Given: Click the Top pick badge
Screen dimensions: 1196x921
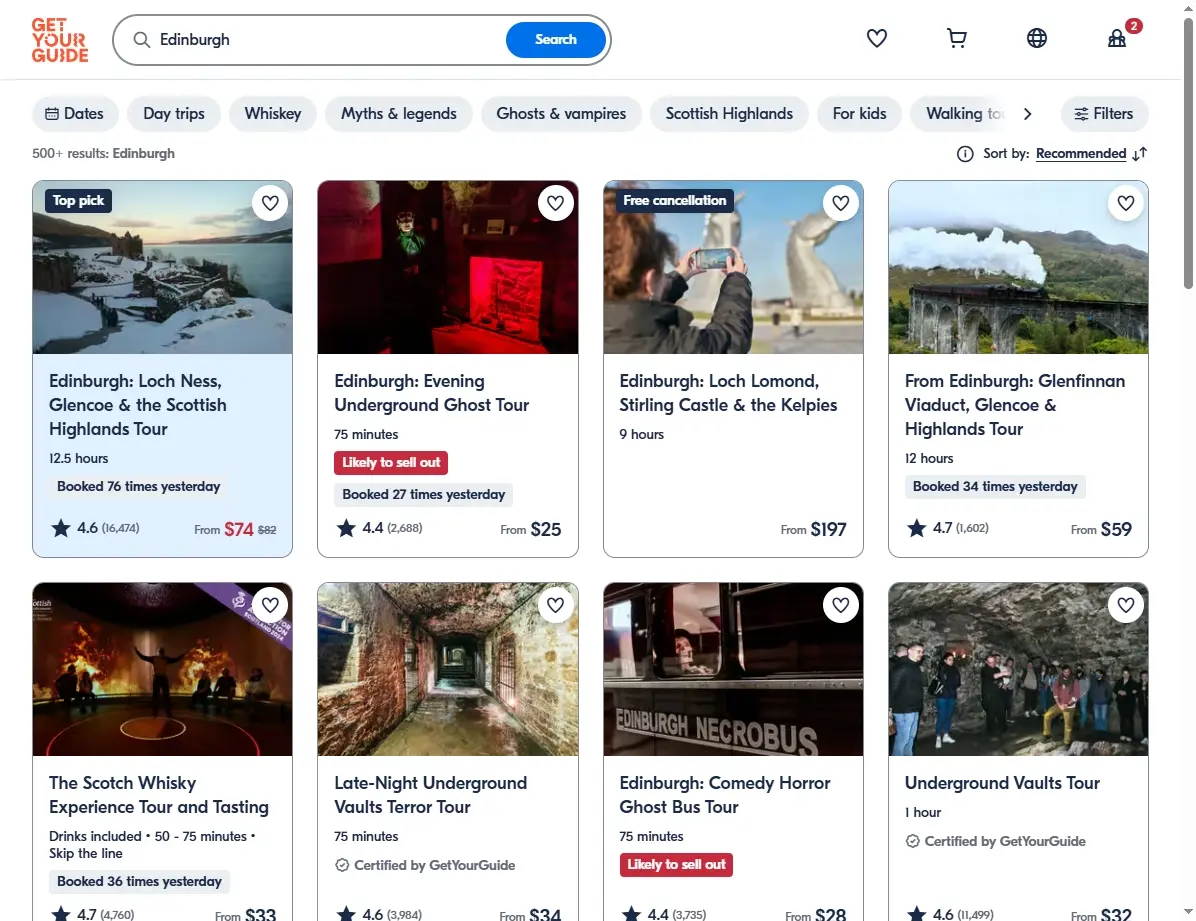Looking at the screenshot, I should point(79,201).
